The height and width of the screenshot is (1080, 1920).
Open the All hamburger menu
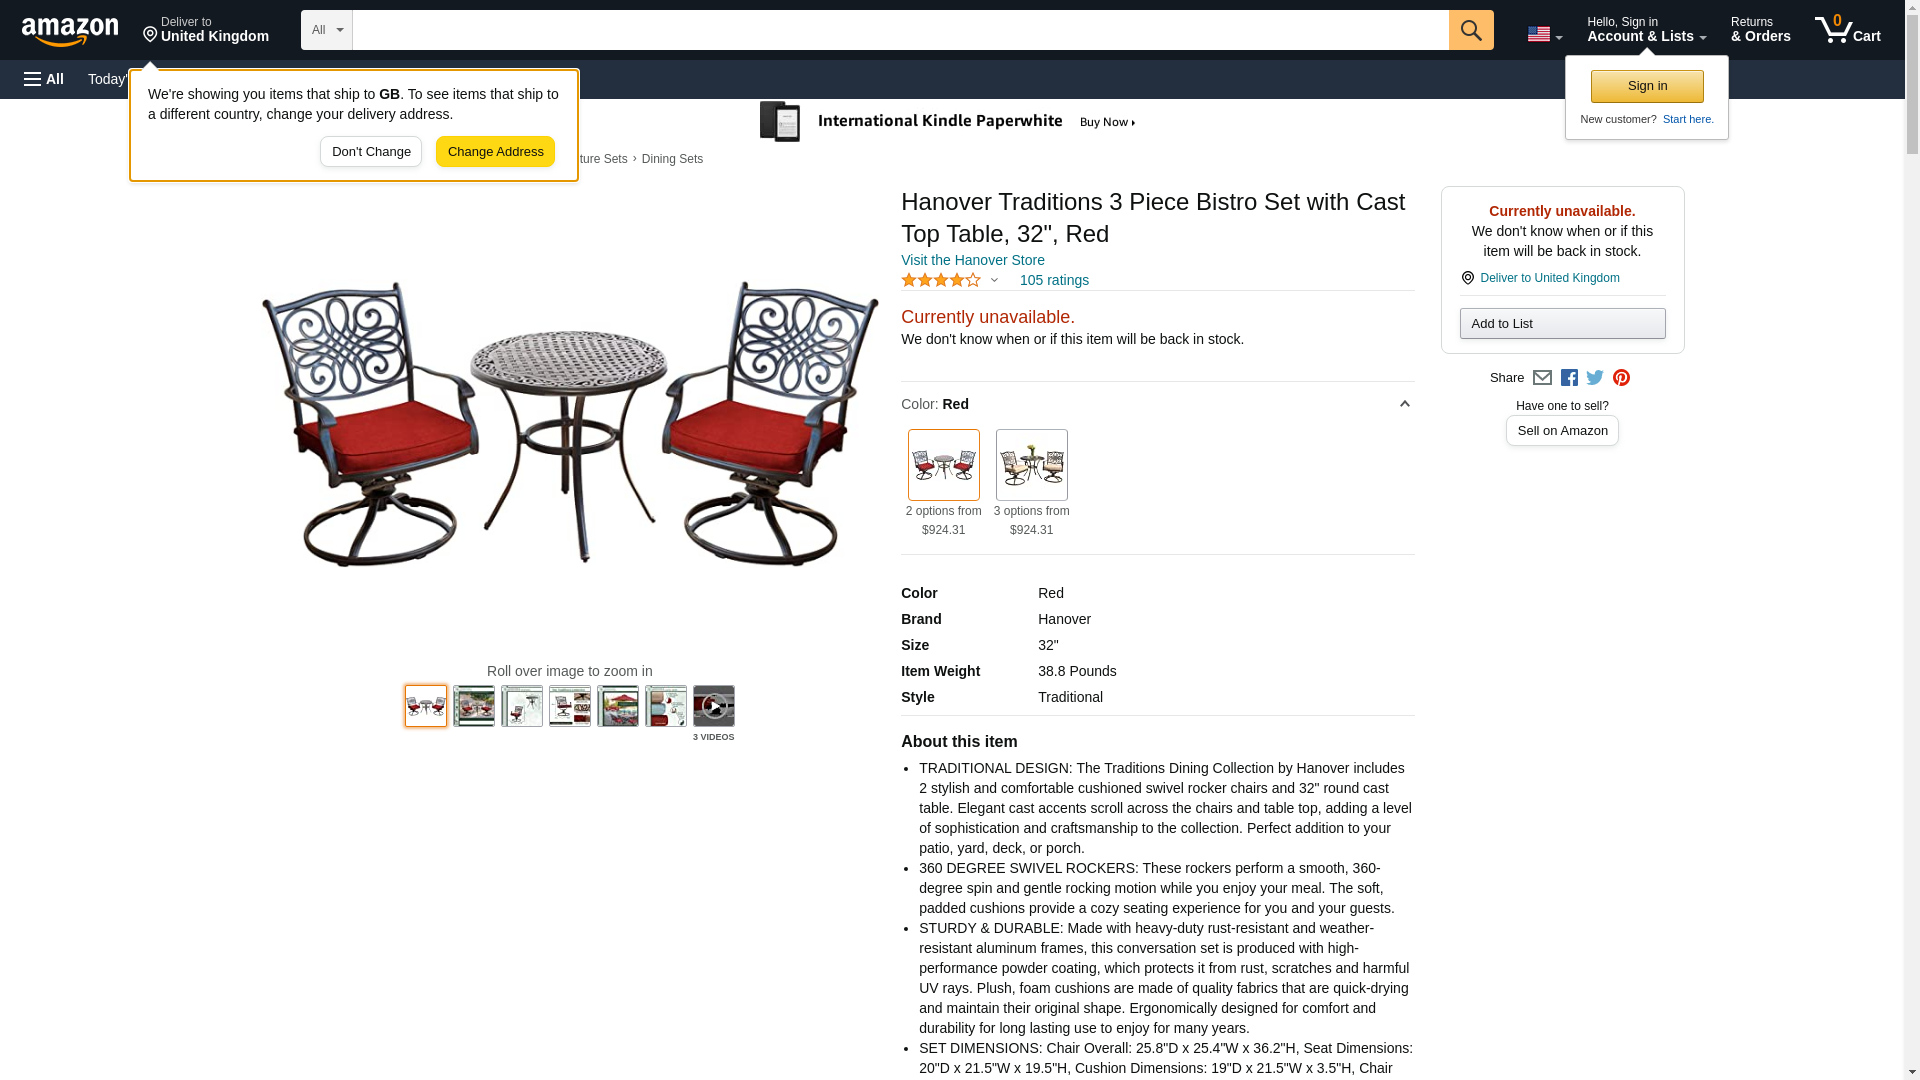(x=44, y=79)
